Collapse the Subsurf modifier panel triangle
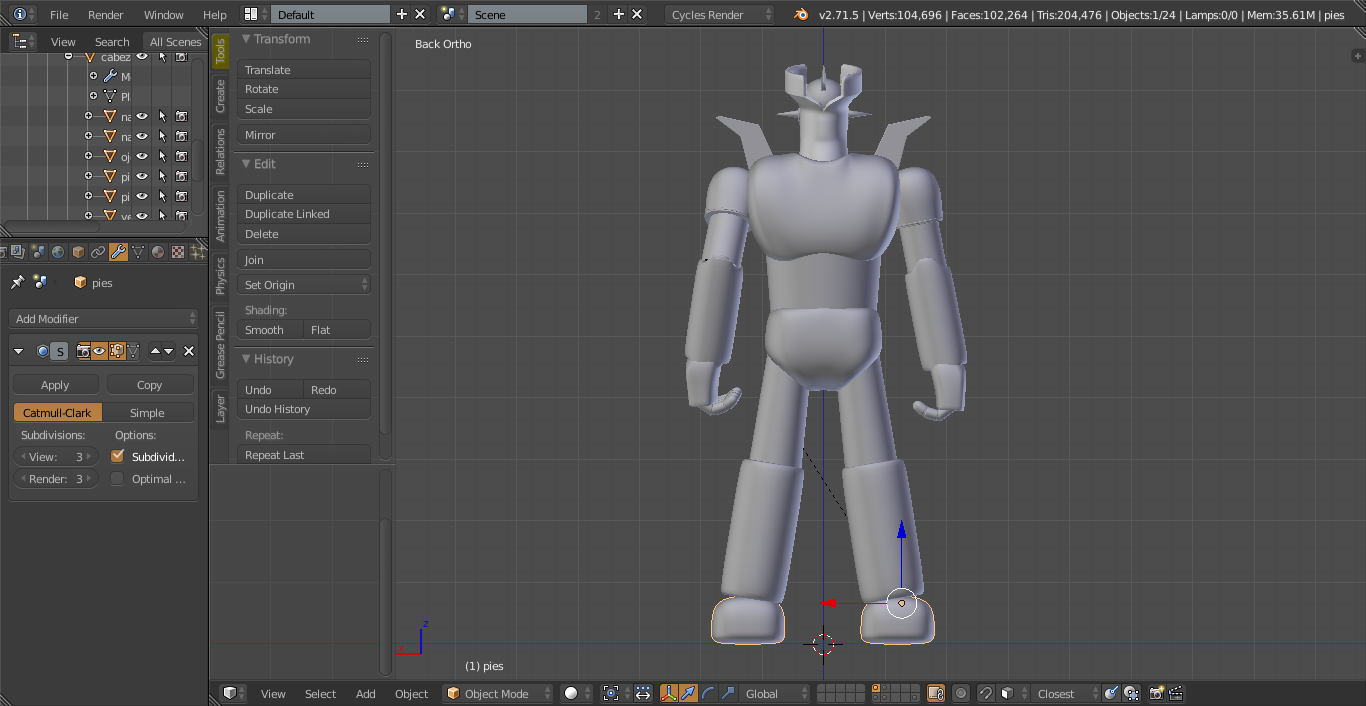Screen dimensions: 1366x706 tap(18, 351)
